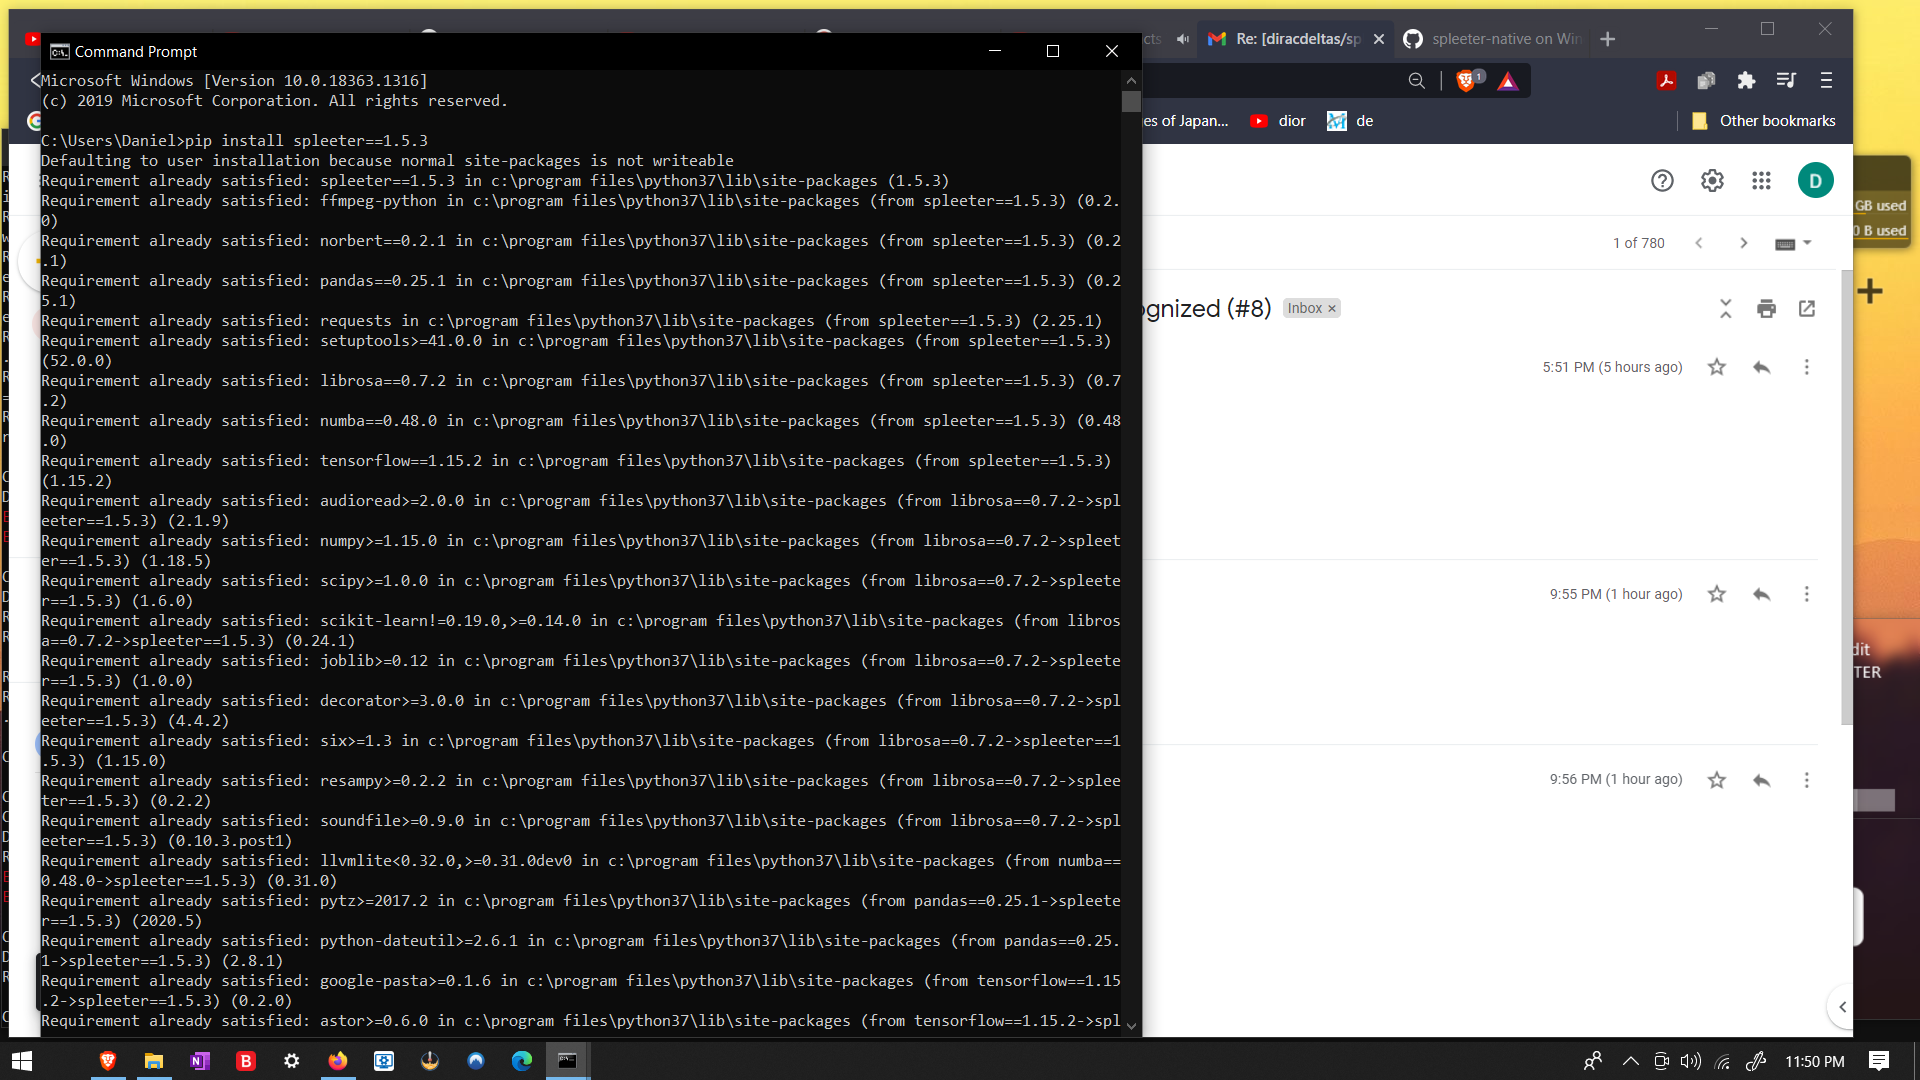Click the Adobe Acrobat extension icon
This screenshot has width=1920, height=1080.
coord(1666,80)
